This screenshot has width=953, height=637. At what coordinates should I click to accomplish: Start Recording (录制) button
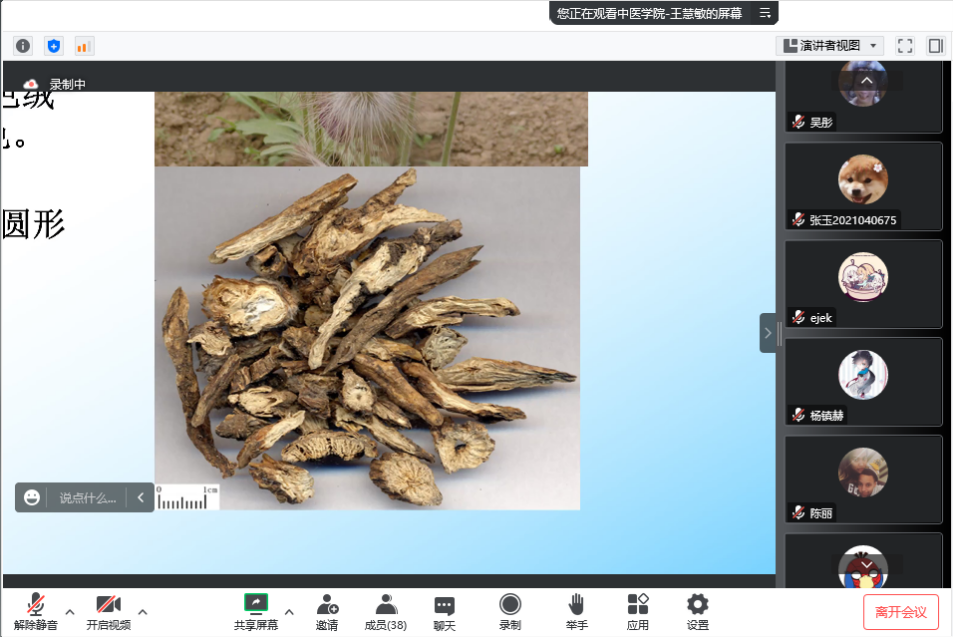510,611
